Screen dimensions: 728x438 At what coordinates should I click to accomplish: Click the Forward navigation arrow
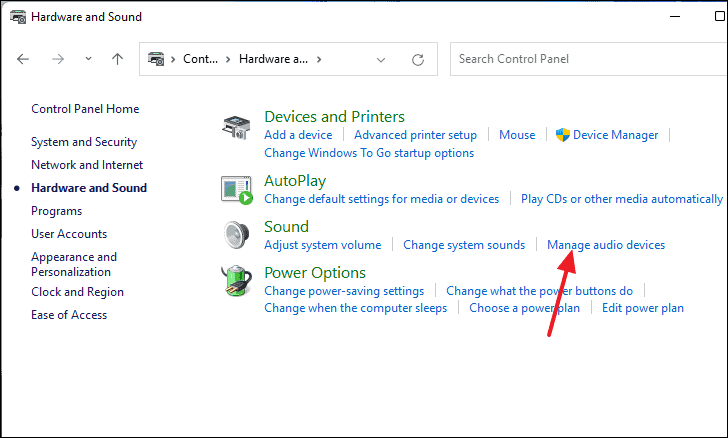coord(58,59)
